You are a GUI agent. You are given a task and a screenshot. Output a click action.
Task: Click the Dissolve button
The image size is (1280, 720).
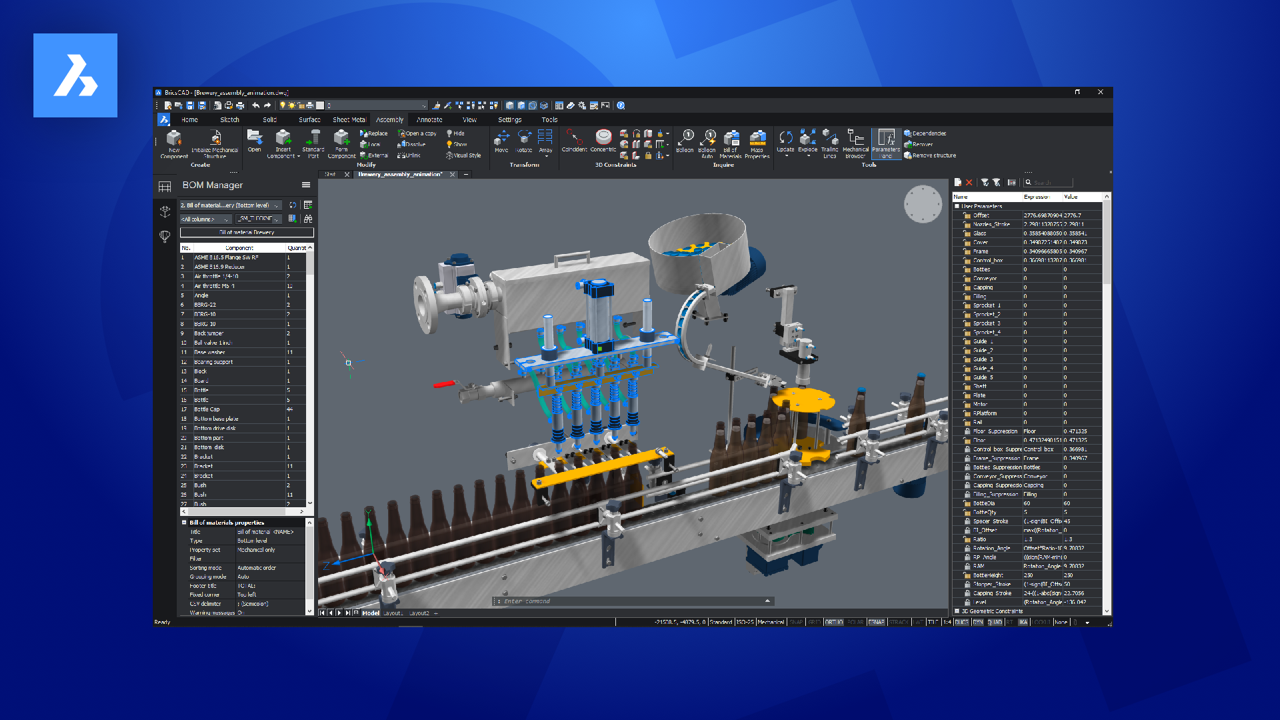tap(412, 144)
